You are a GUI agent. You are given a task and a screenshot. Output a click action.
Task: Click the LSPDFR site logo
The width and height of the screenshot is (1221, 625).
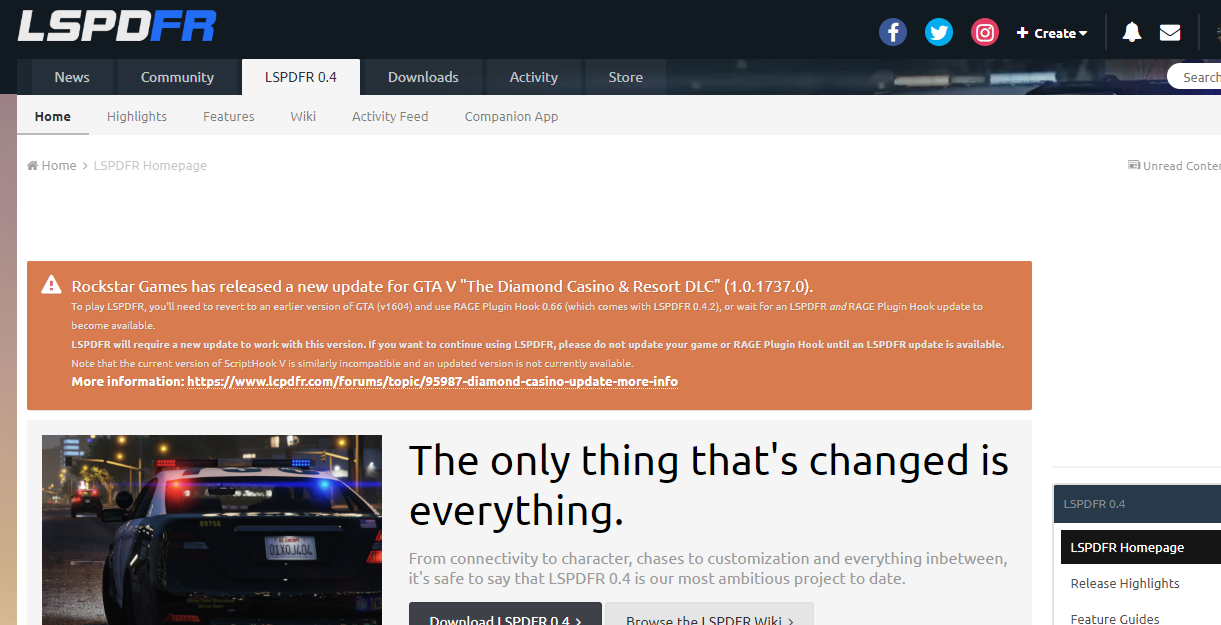tap(116, 26)
